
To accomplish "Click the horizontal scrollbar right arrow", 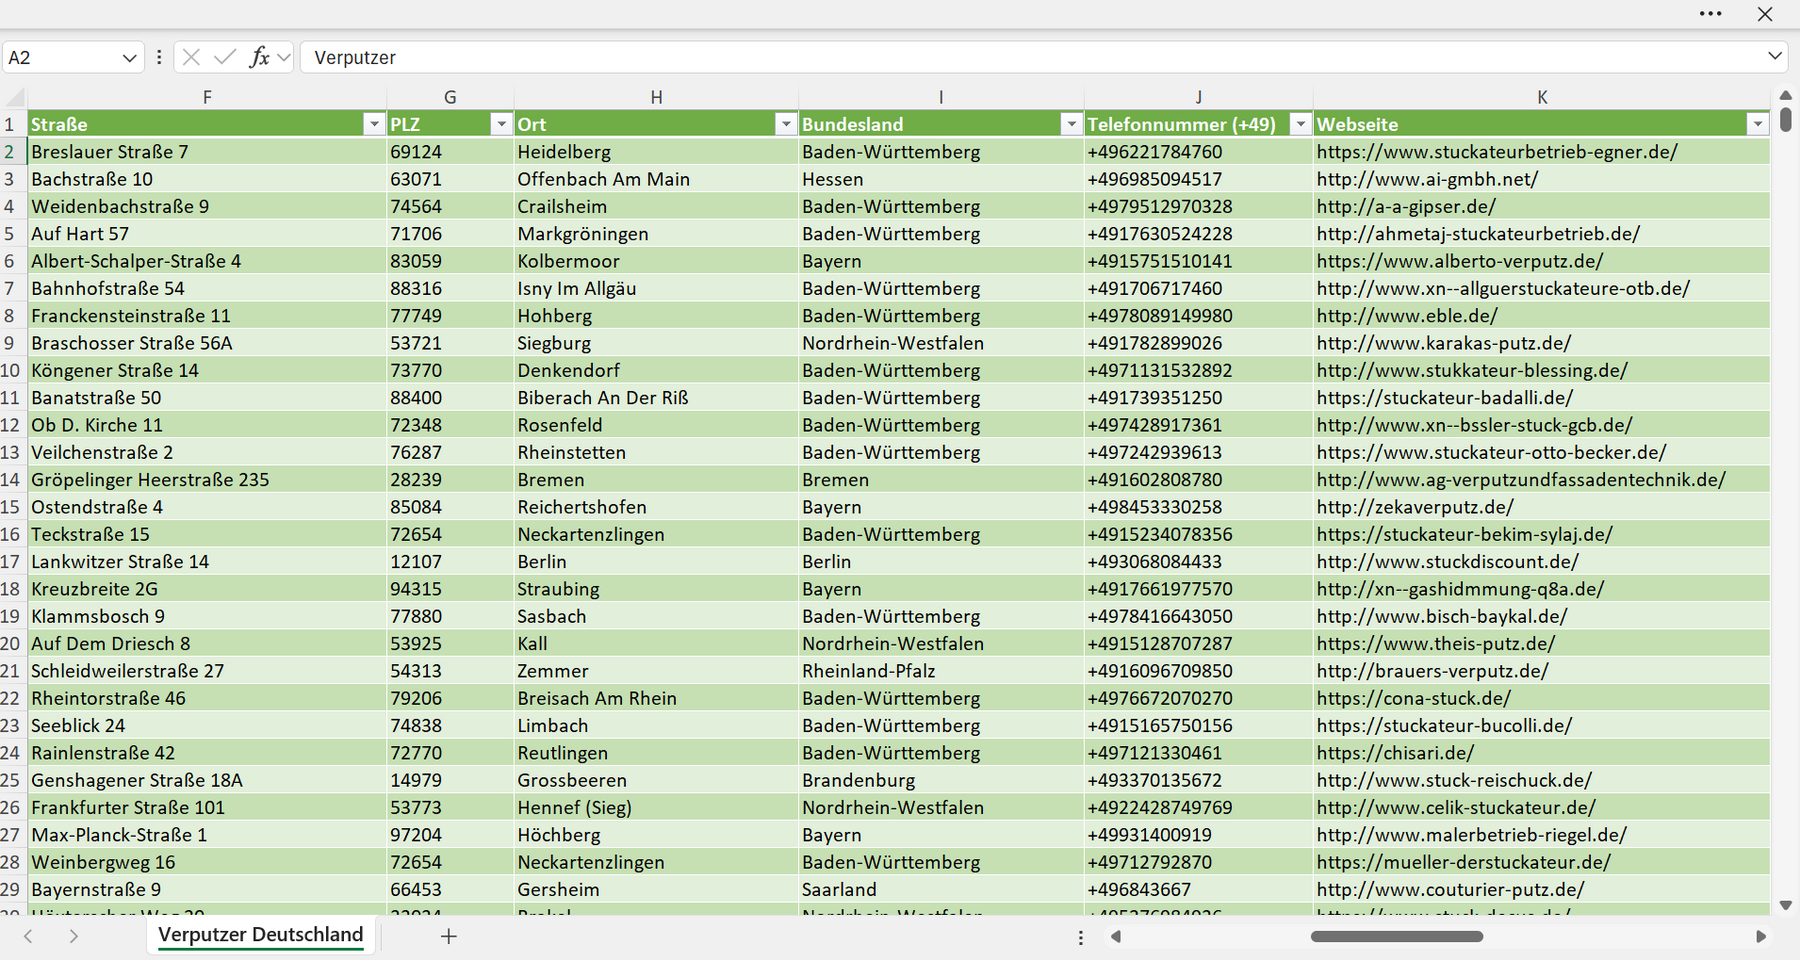I will [1761, 937].
